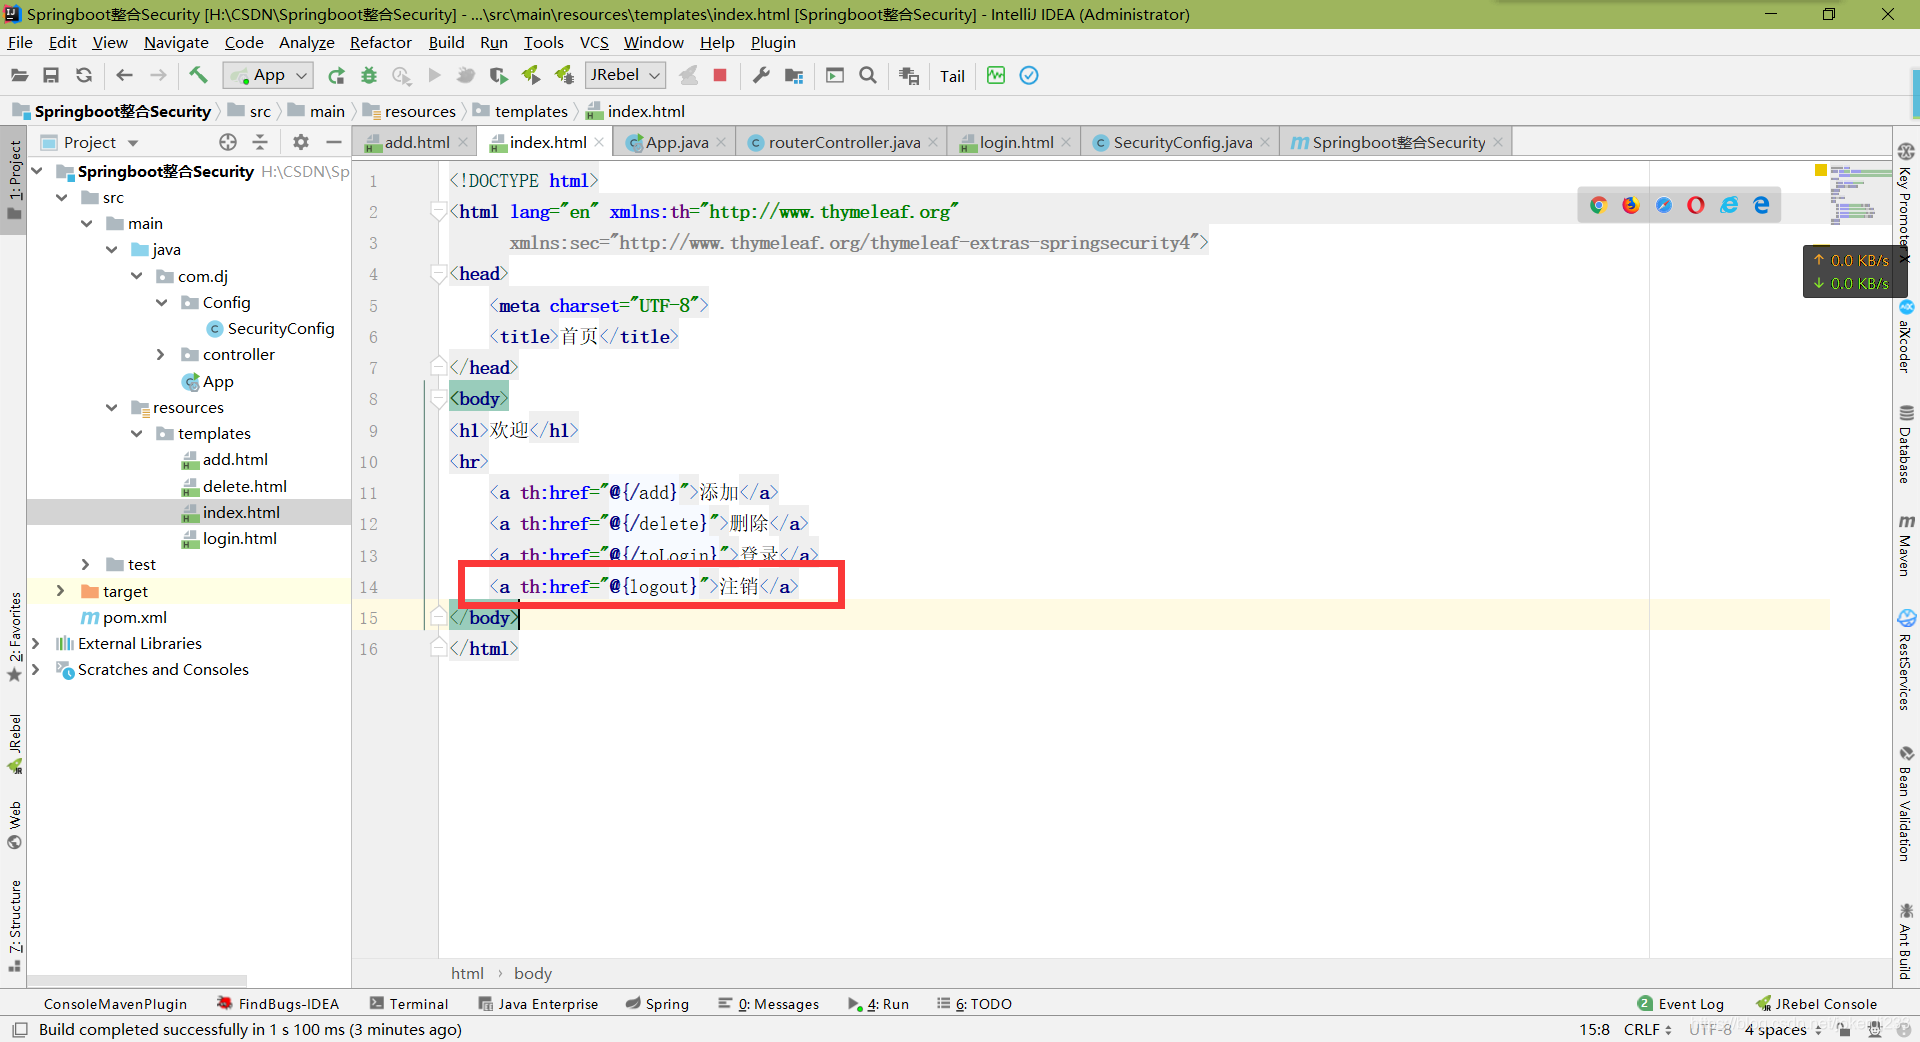Image resolution: width=1920 pixels, height=1042 pixels.
Task: Open Project panel settings gear
Action: pos(301,142)
